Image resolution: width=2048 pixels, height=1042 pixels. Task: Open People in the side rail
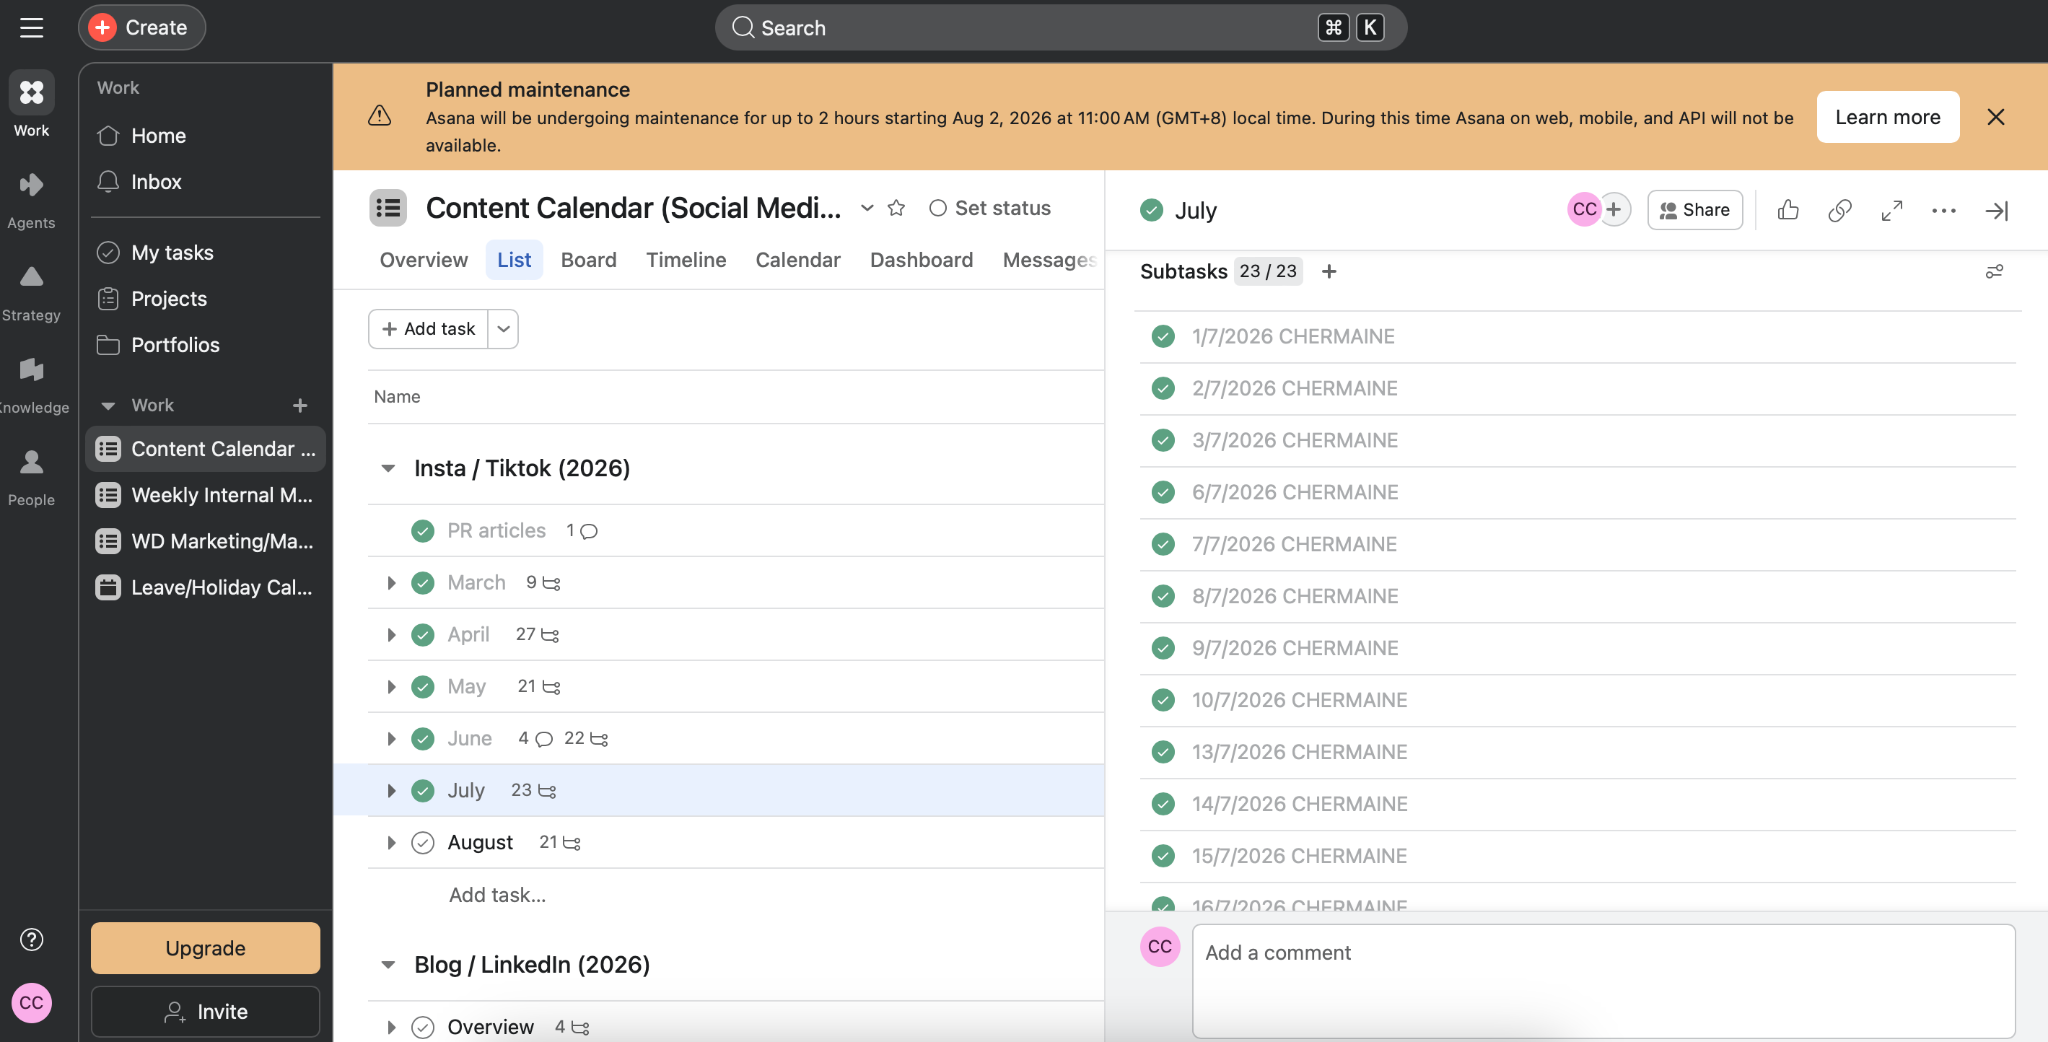[x=31, y=477]
